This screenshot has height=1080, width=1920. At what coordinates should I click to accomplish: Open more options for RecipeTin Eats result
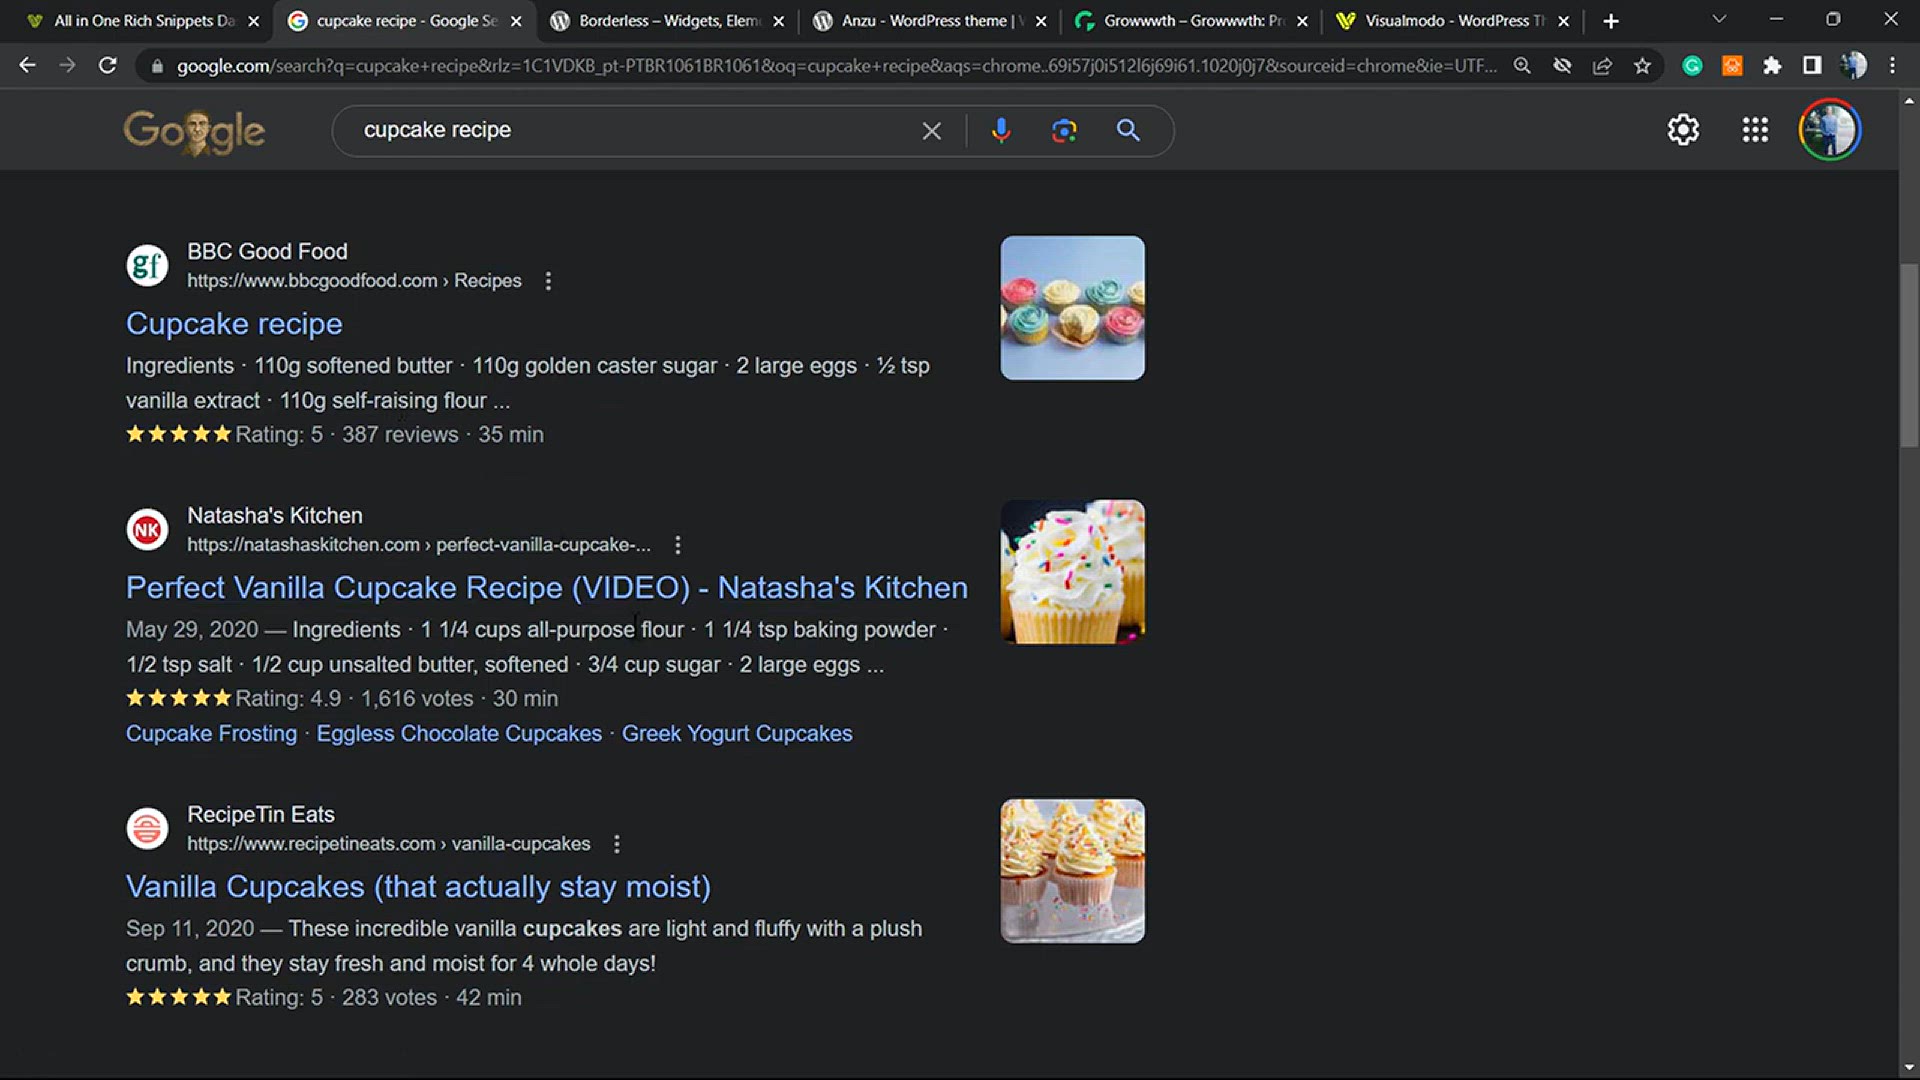[617, 844]
